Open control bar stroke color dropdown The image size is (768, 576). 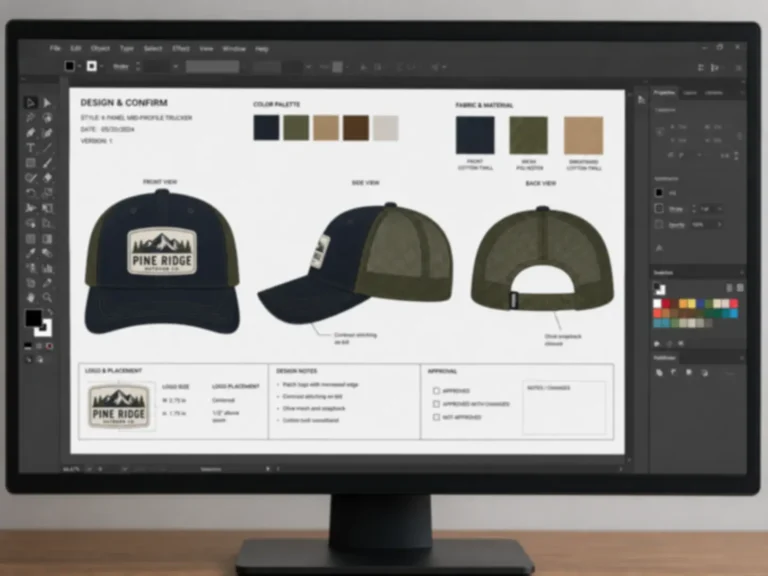[x=101, y=66]
